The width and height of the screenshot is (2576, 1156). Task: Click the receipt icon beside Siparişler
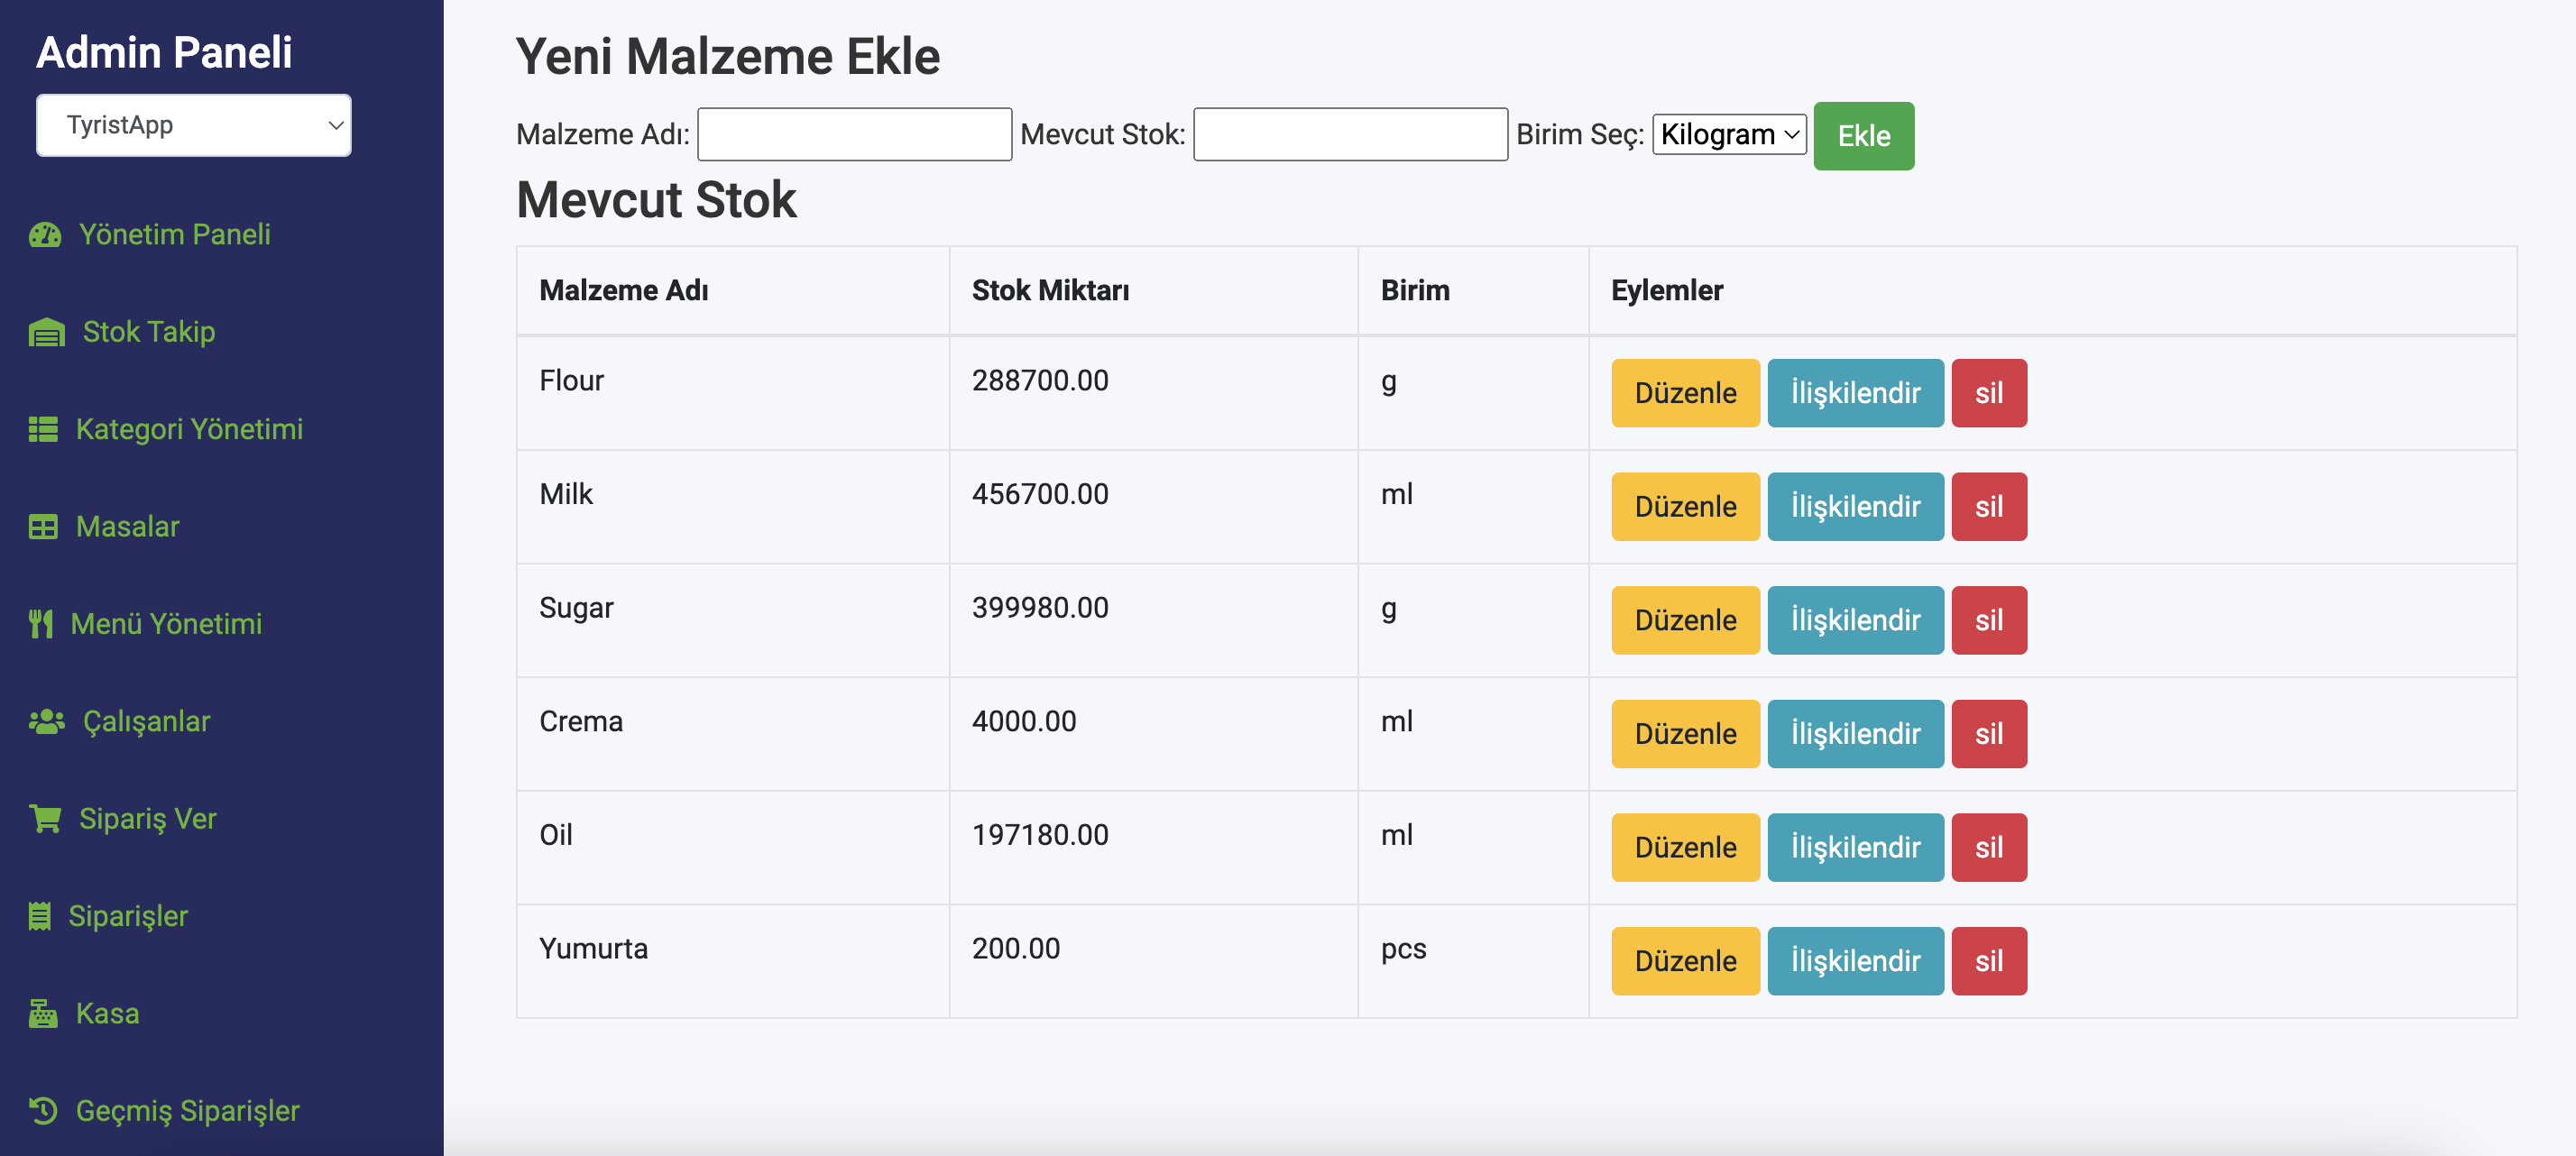(x=40, y=916)
